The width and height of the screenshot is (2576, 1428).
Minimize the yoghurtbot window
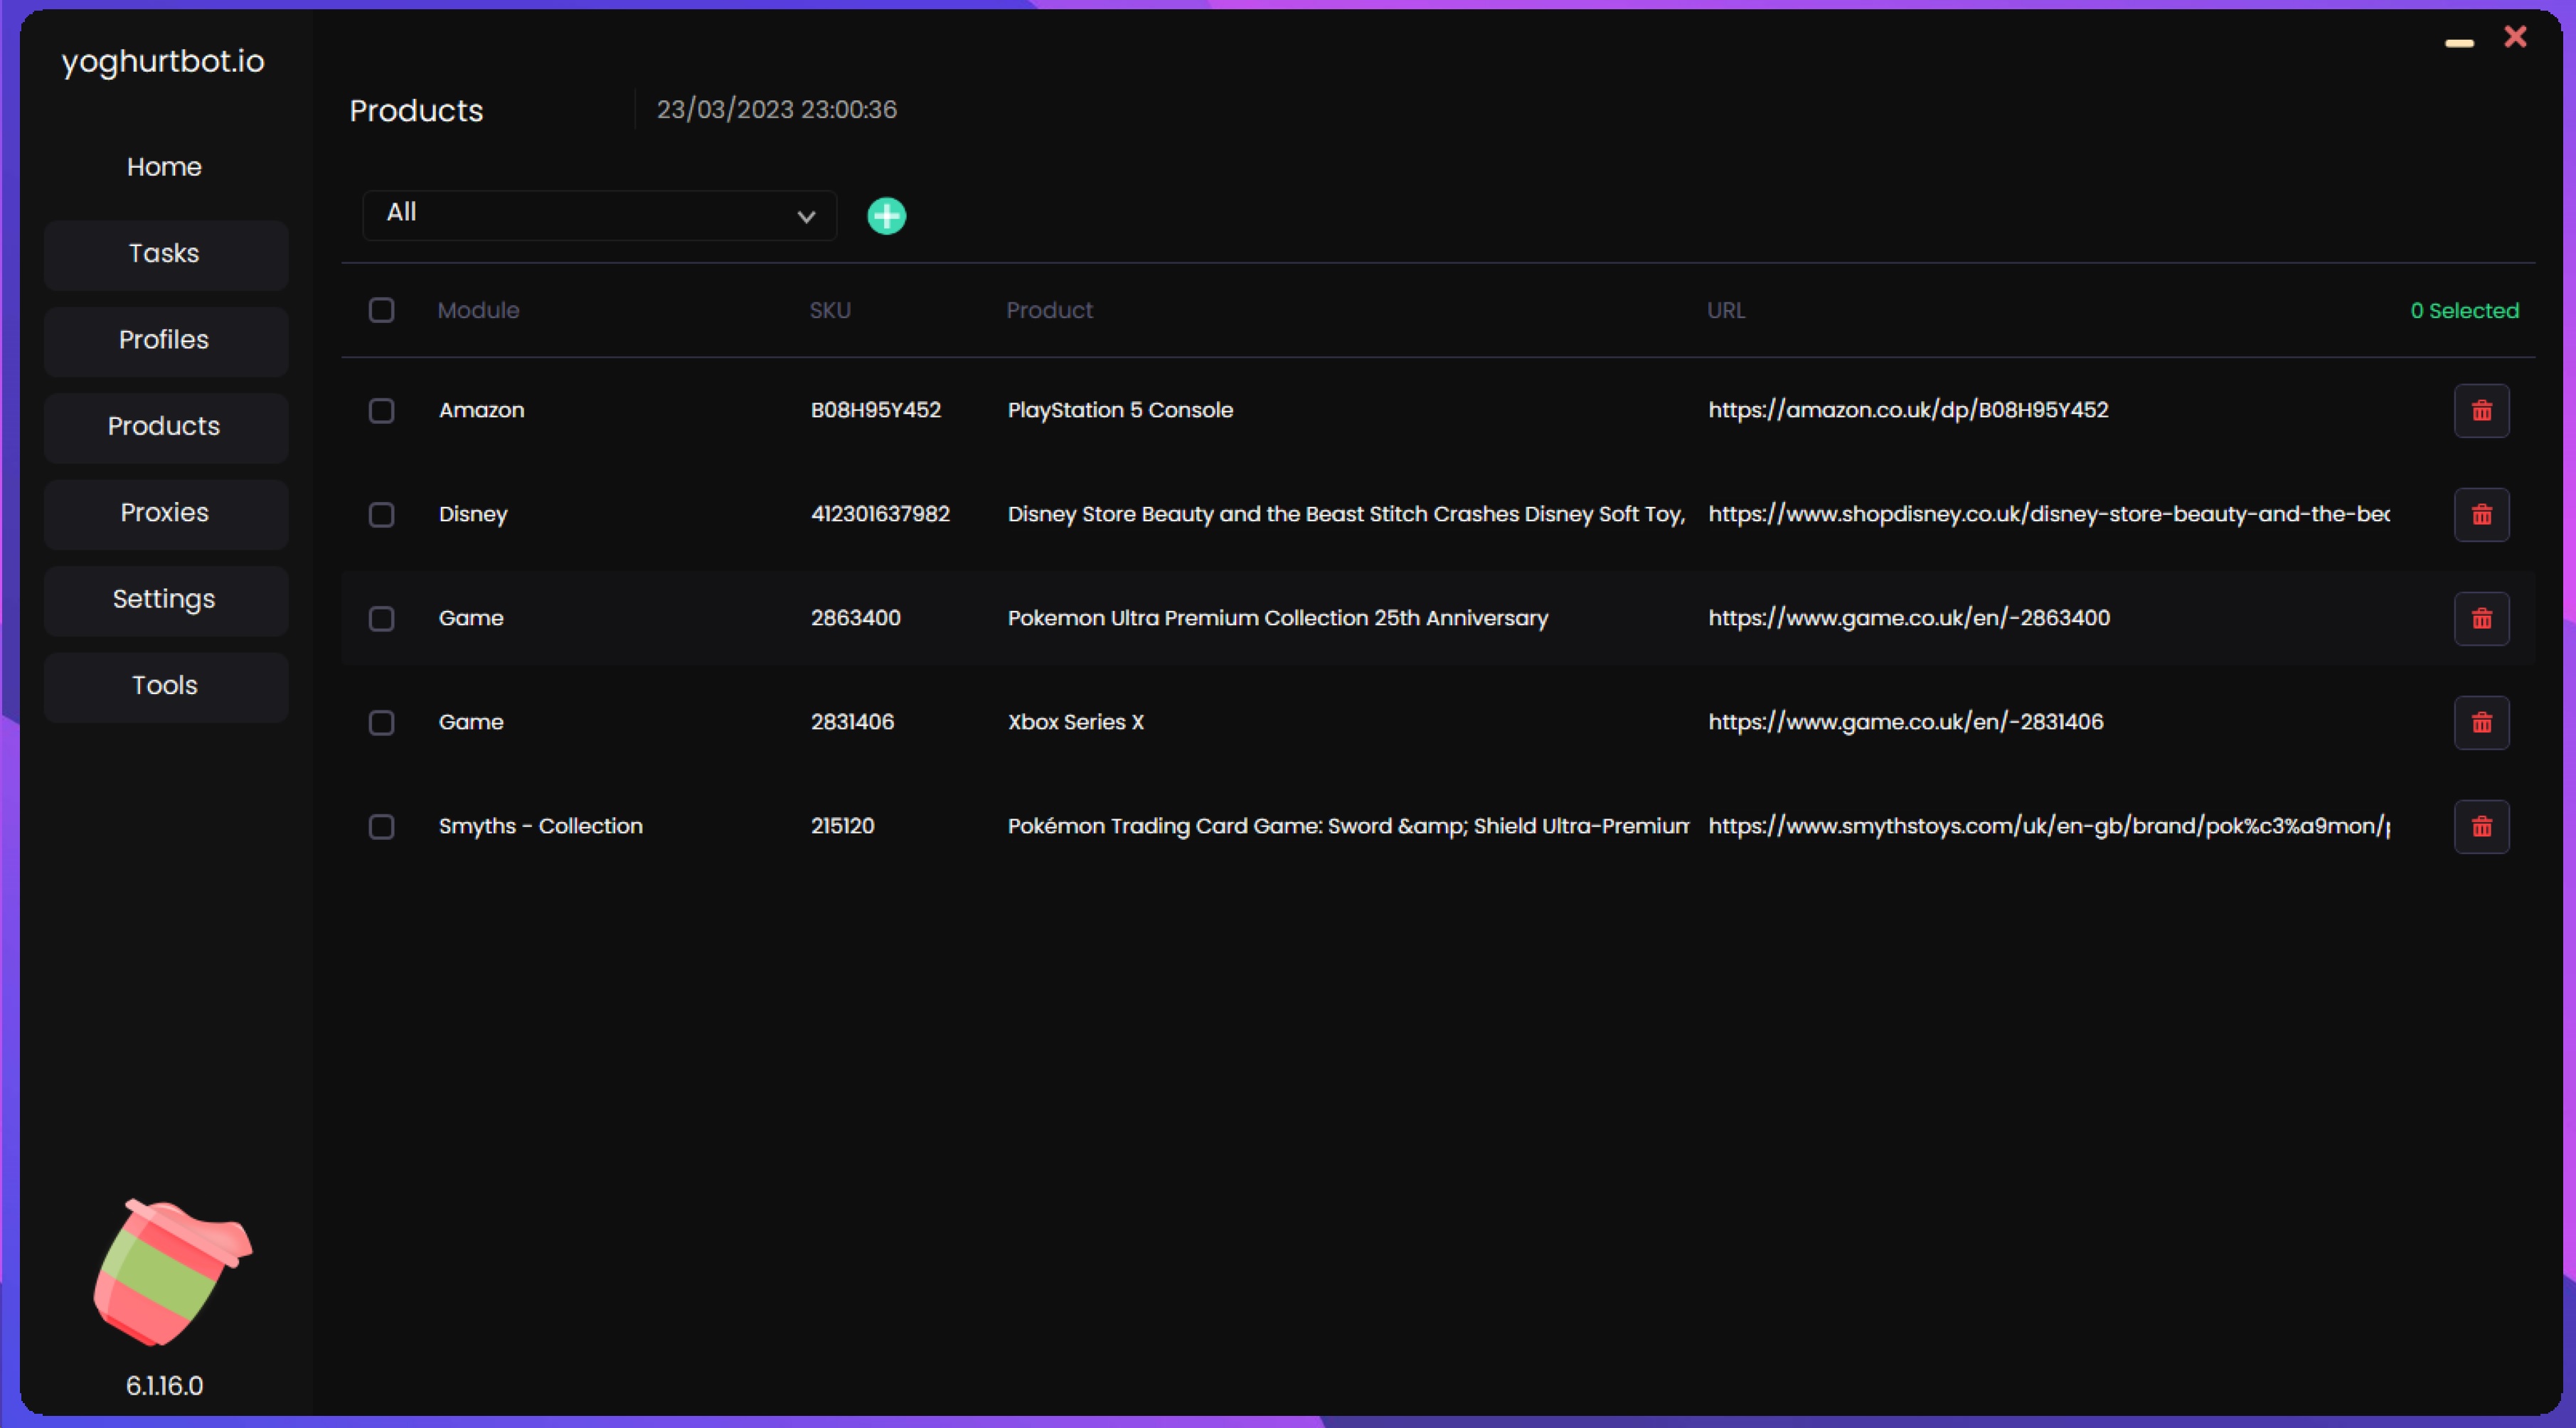coord(2459,43)
